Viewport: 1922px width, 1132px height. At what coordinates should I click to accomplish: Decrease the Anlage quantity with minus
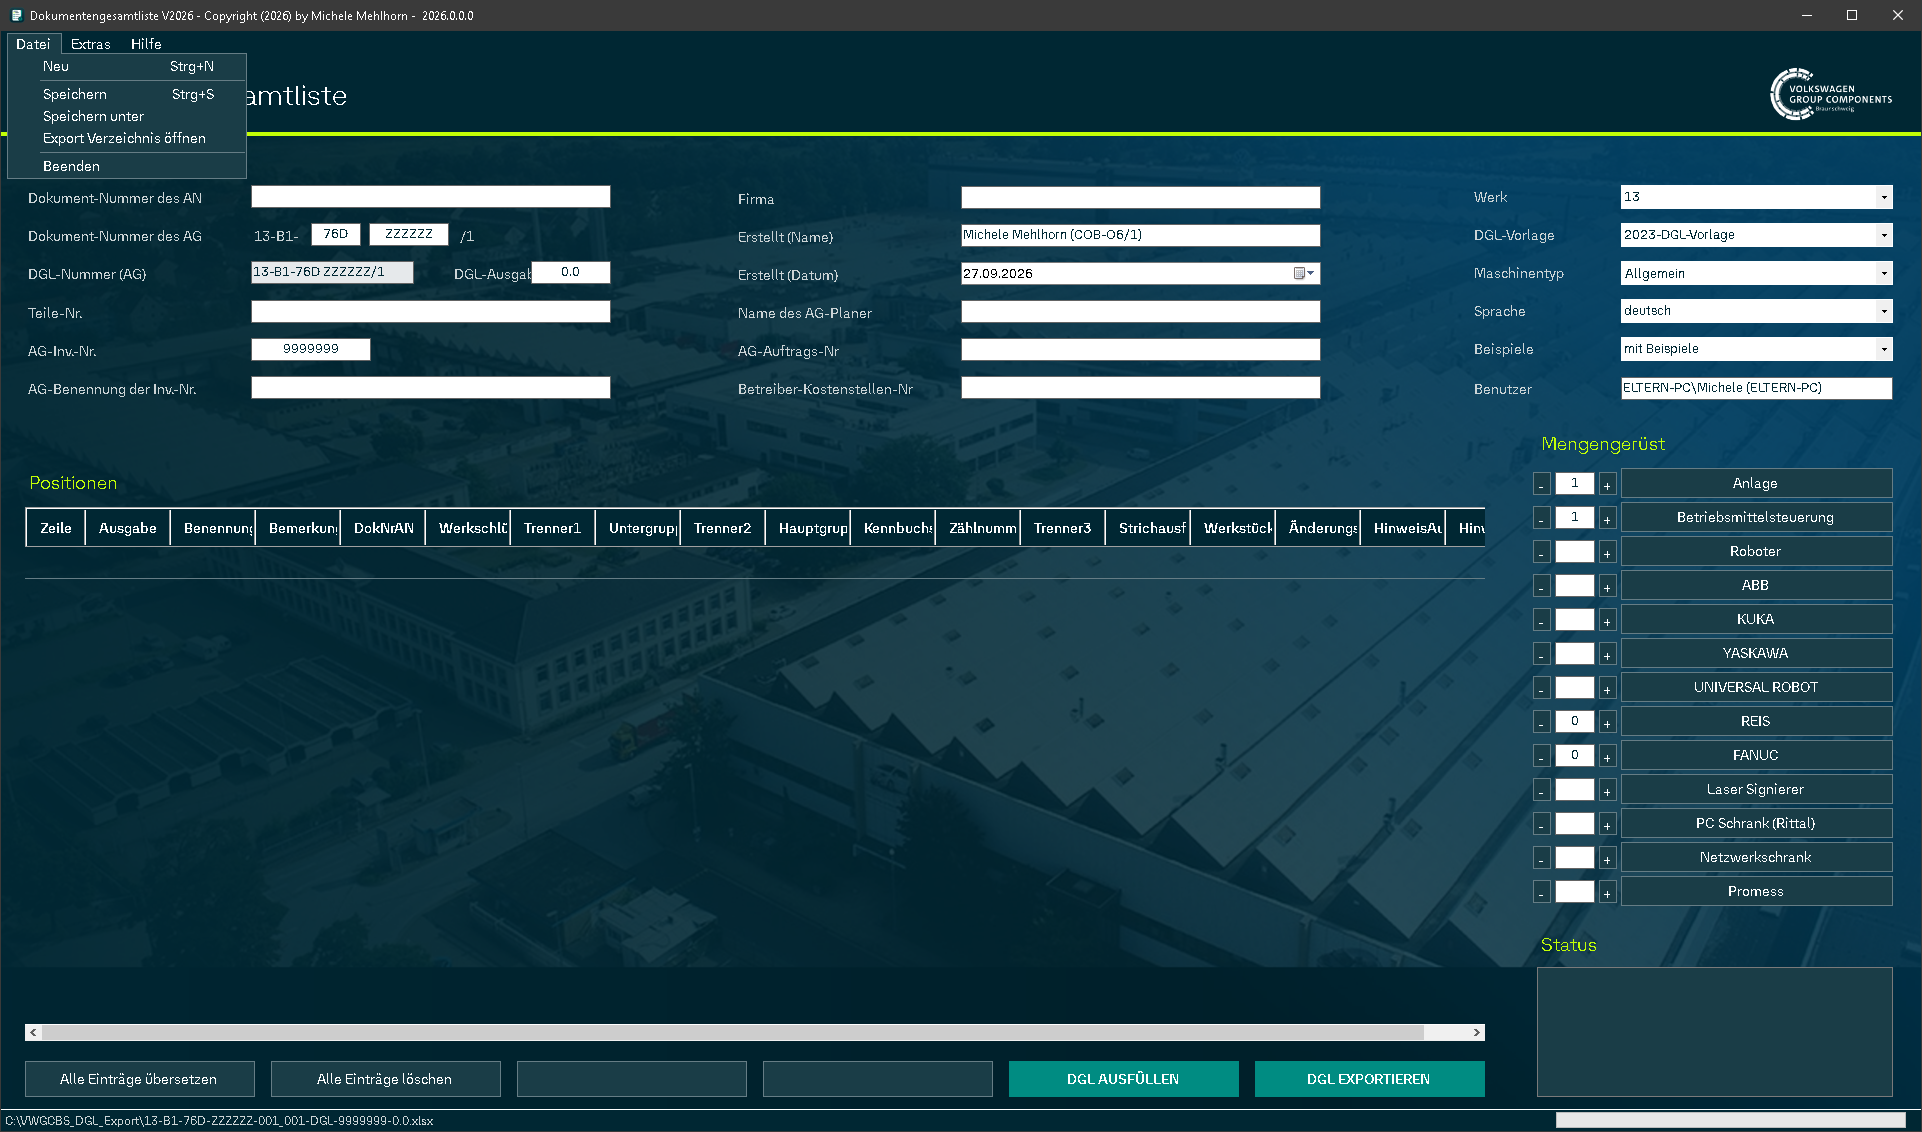1542,485
